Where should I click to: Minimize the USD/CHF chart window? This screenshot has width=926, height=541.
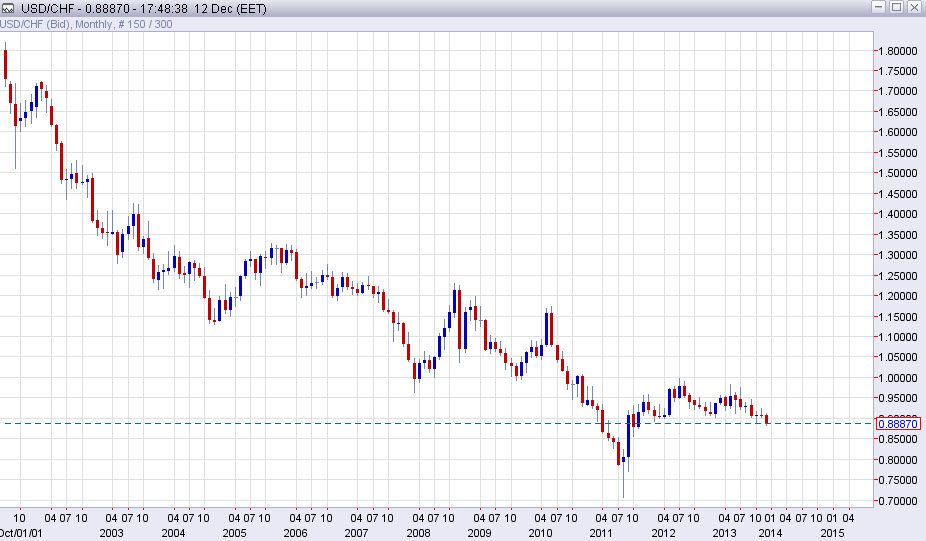point(879,8)
